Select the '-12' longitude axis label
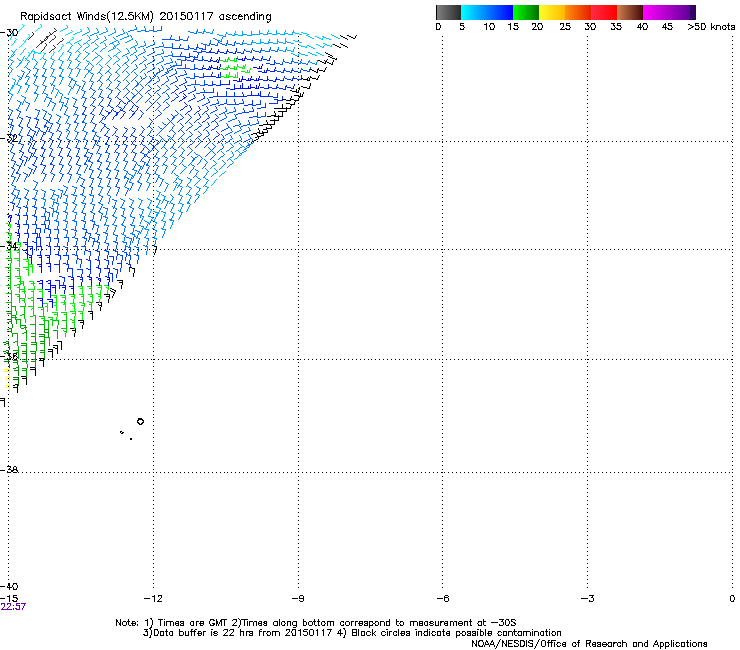740x650 pixels. [153, 599]
